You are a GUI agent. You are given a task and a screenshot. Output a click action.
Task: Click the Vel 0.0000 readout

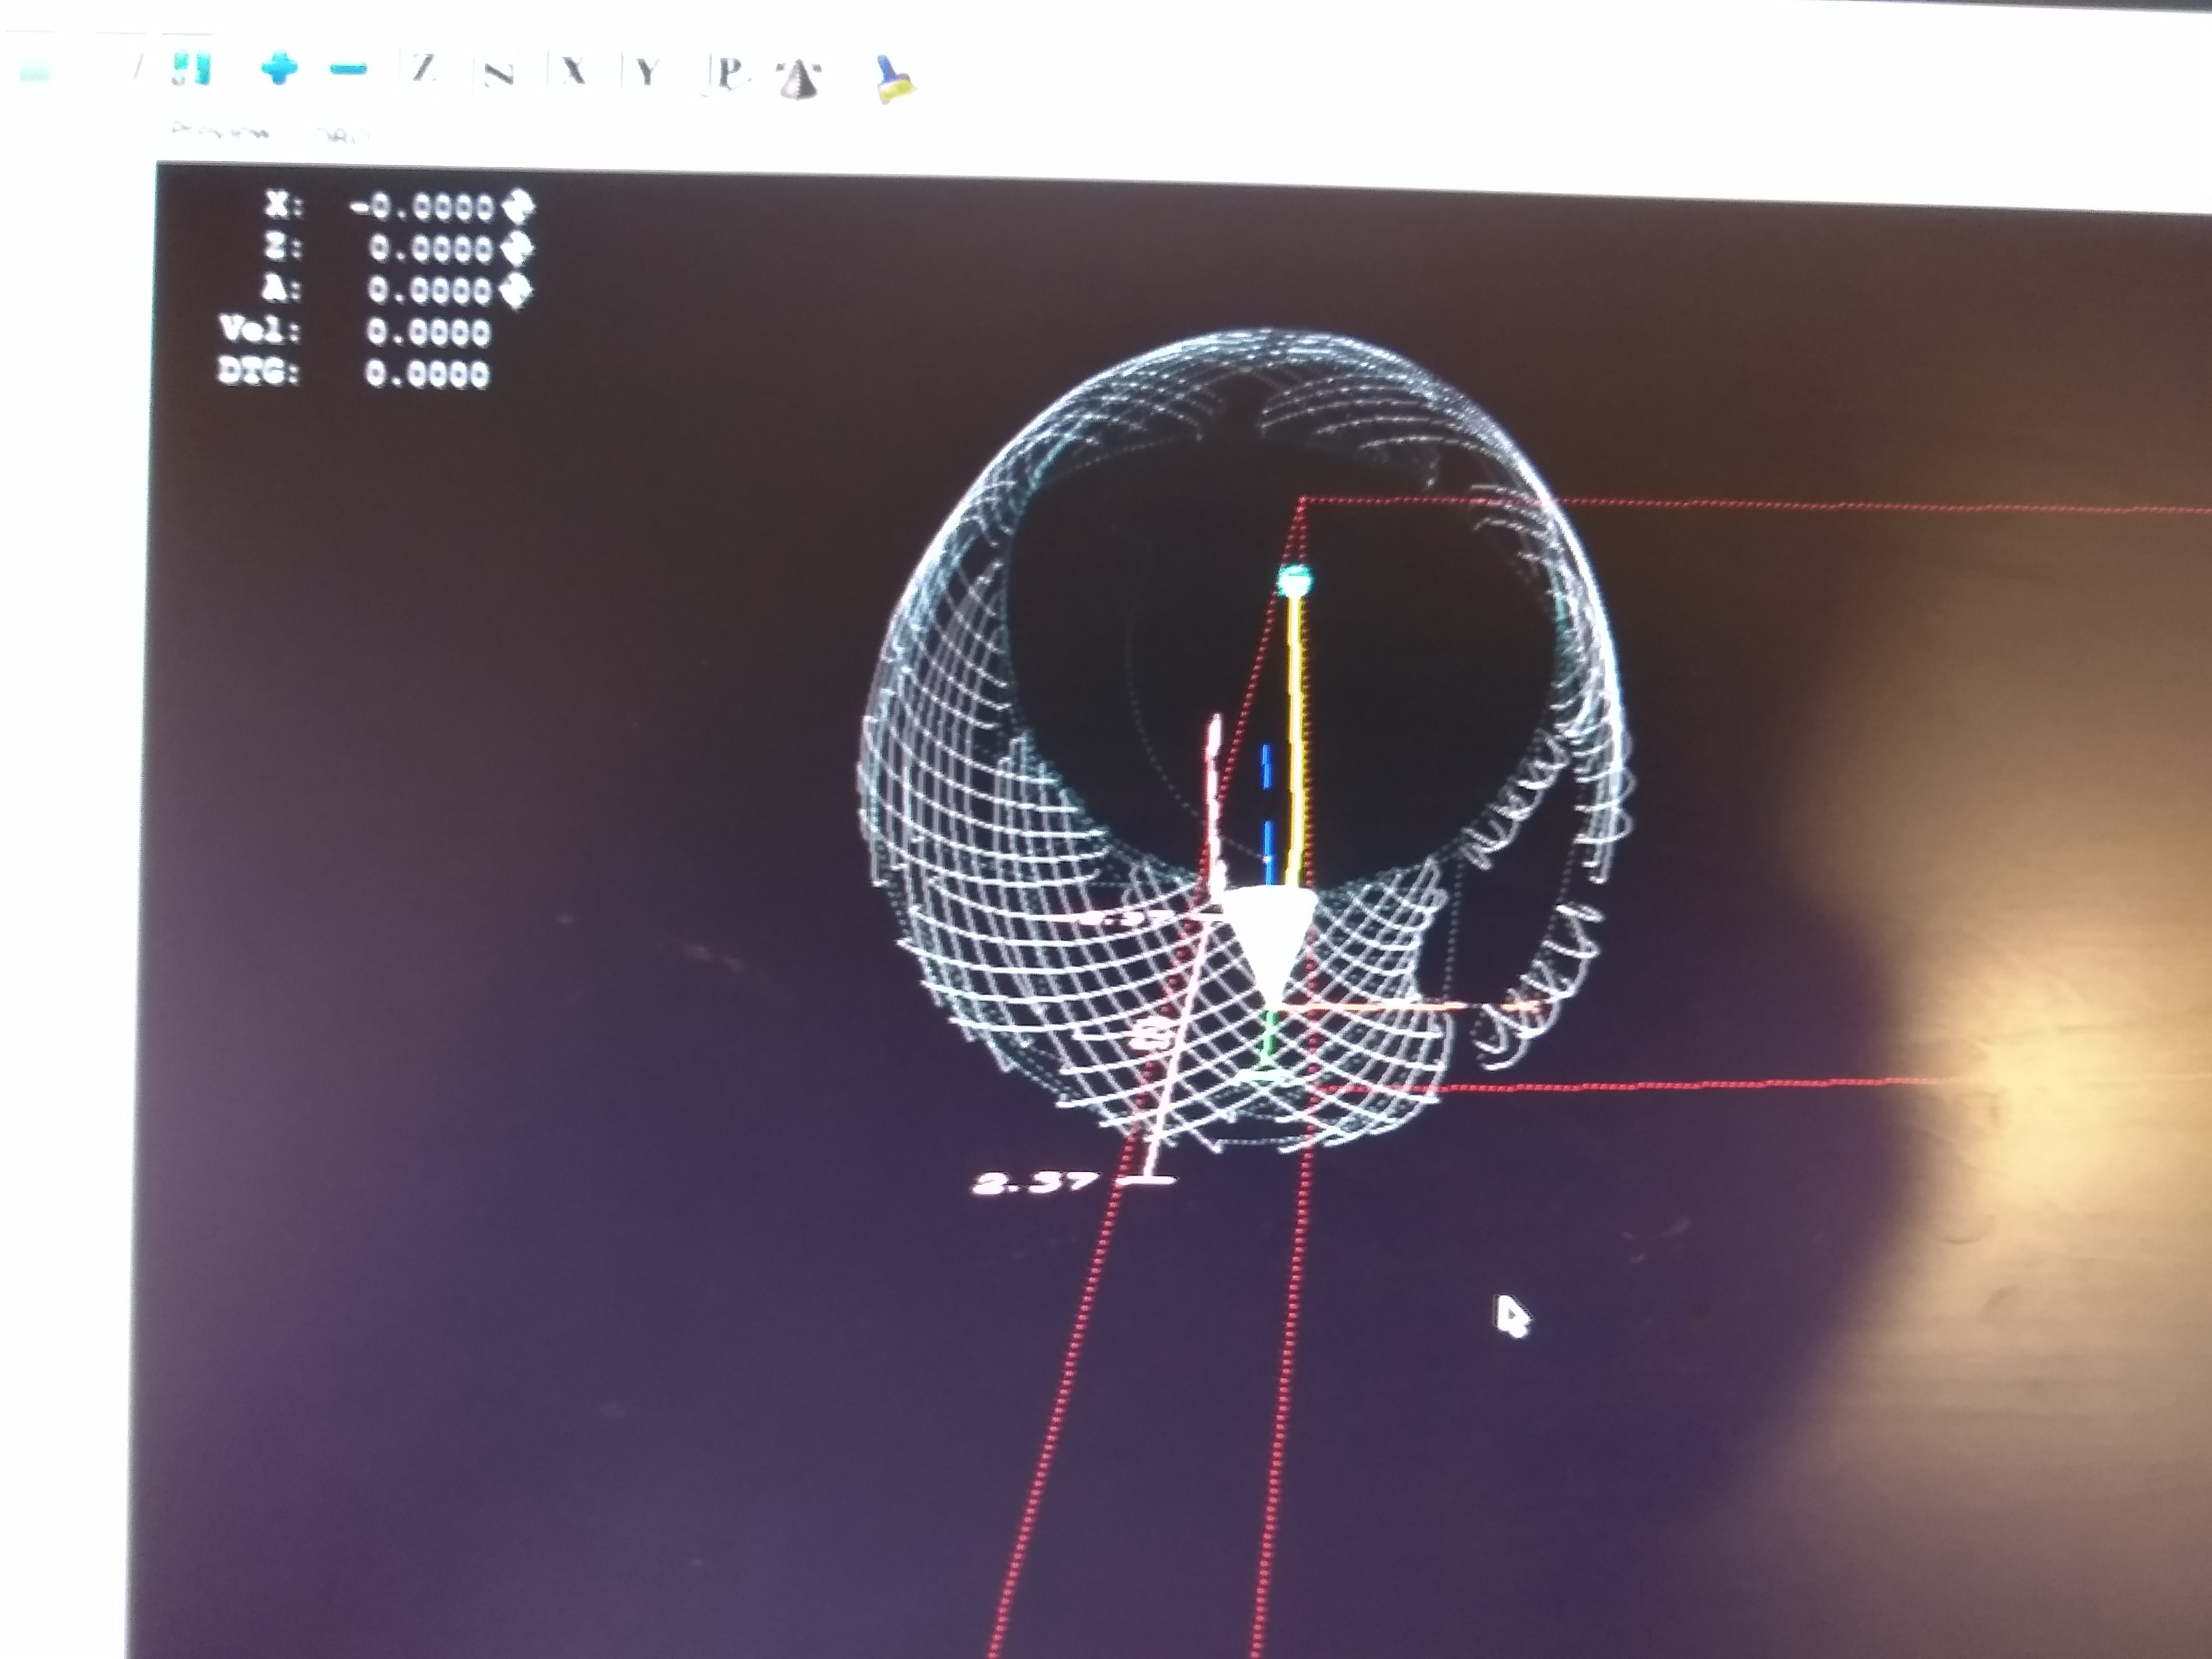(x=355, y=331)
